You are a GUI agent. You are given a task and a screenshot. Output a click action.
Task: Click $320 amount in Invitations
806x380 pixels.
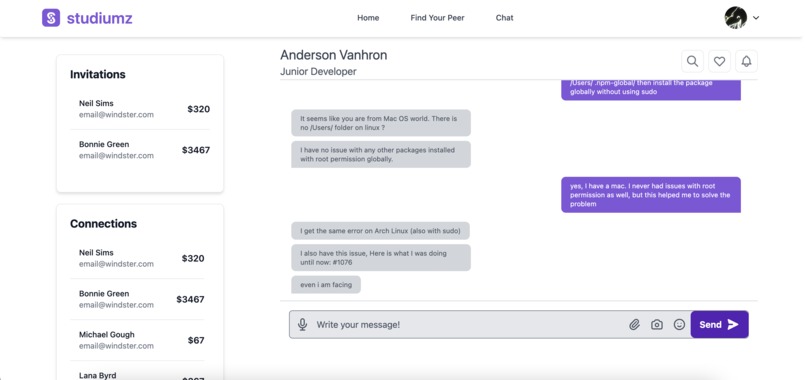(198, 109)
